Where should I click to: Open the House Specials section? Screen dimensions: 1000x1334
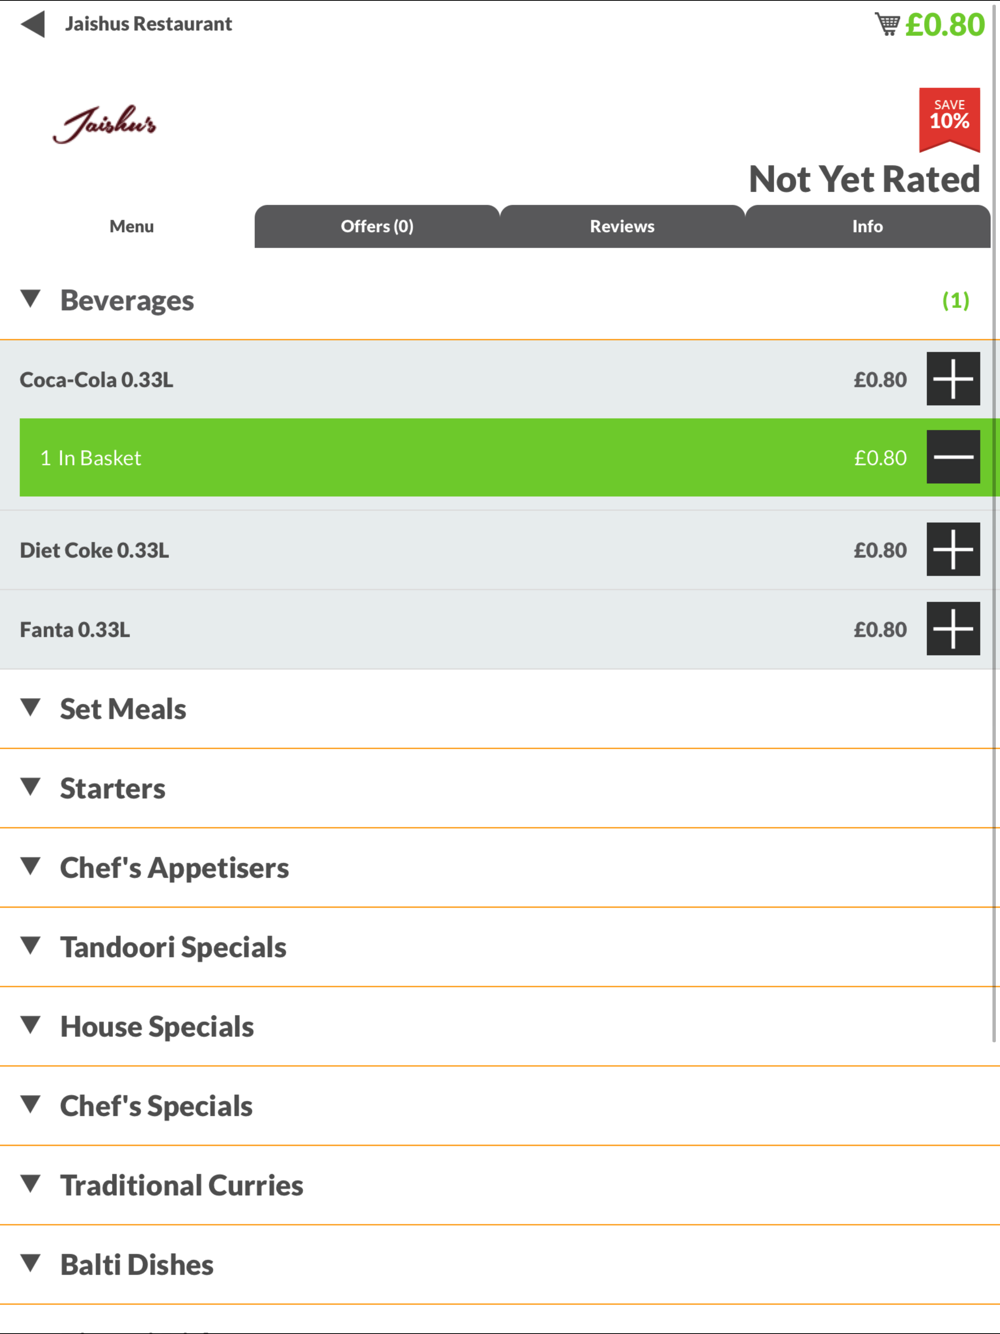[x=495, y=1027]
